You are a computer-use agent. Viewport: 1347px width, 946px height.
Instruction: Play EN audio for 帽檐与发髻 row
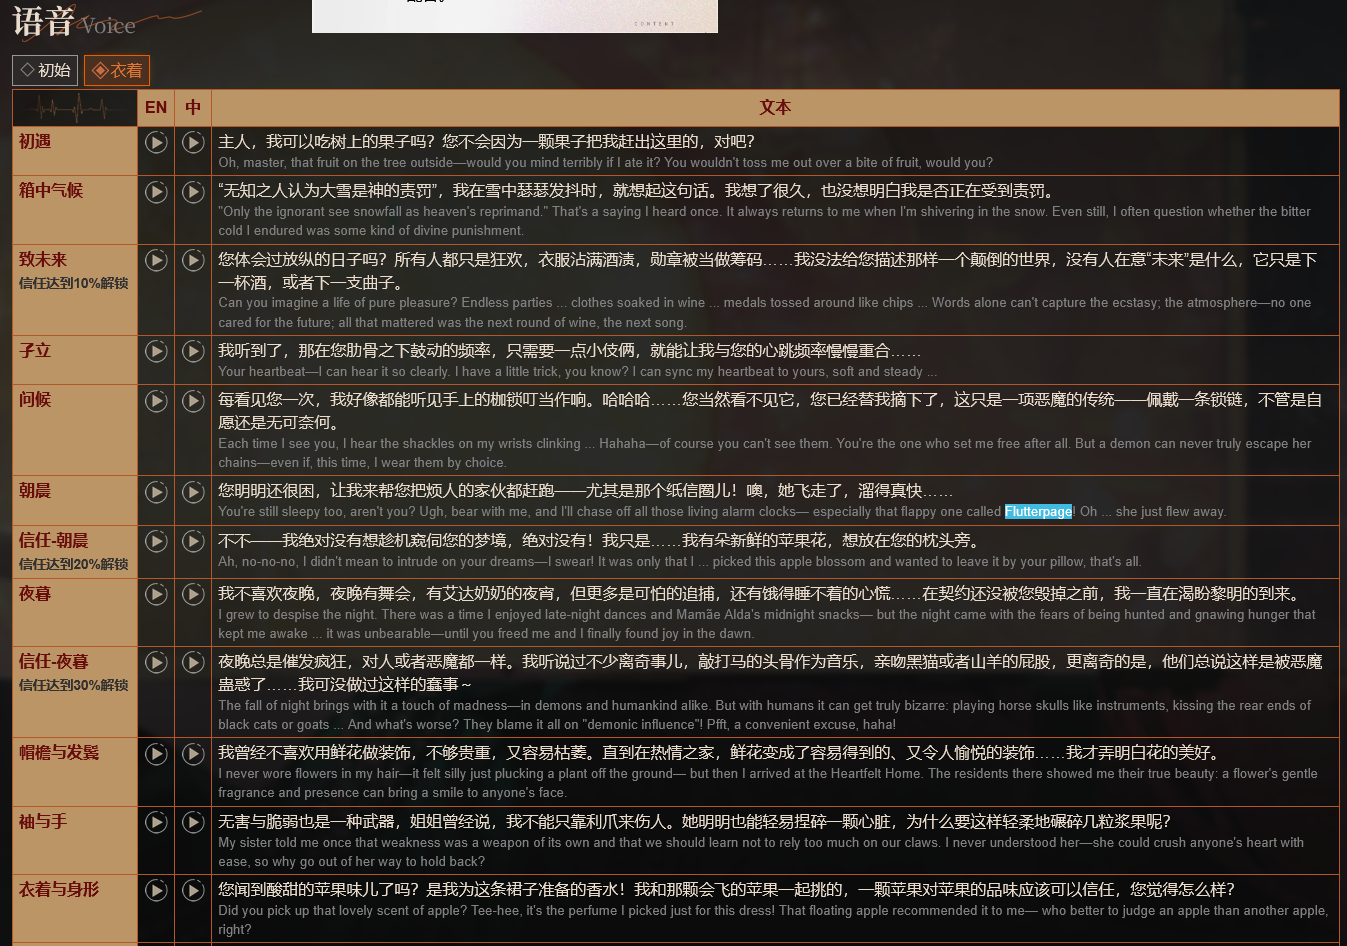tap(156, 753)
